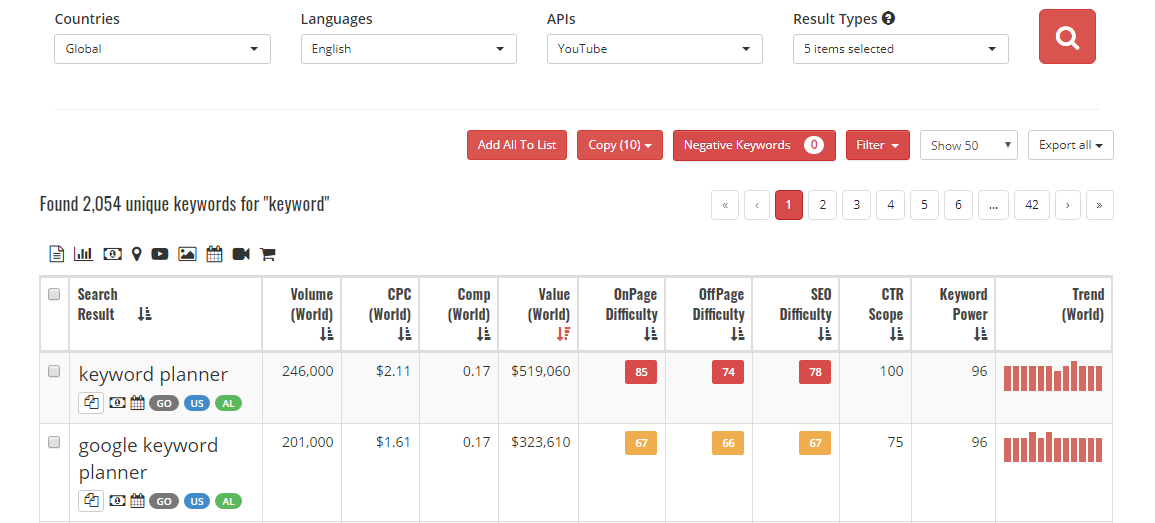Click the red SEO Difficulty 78 badge
This screenshot has width=1155, height=523.
click(814, 372)
